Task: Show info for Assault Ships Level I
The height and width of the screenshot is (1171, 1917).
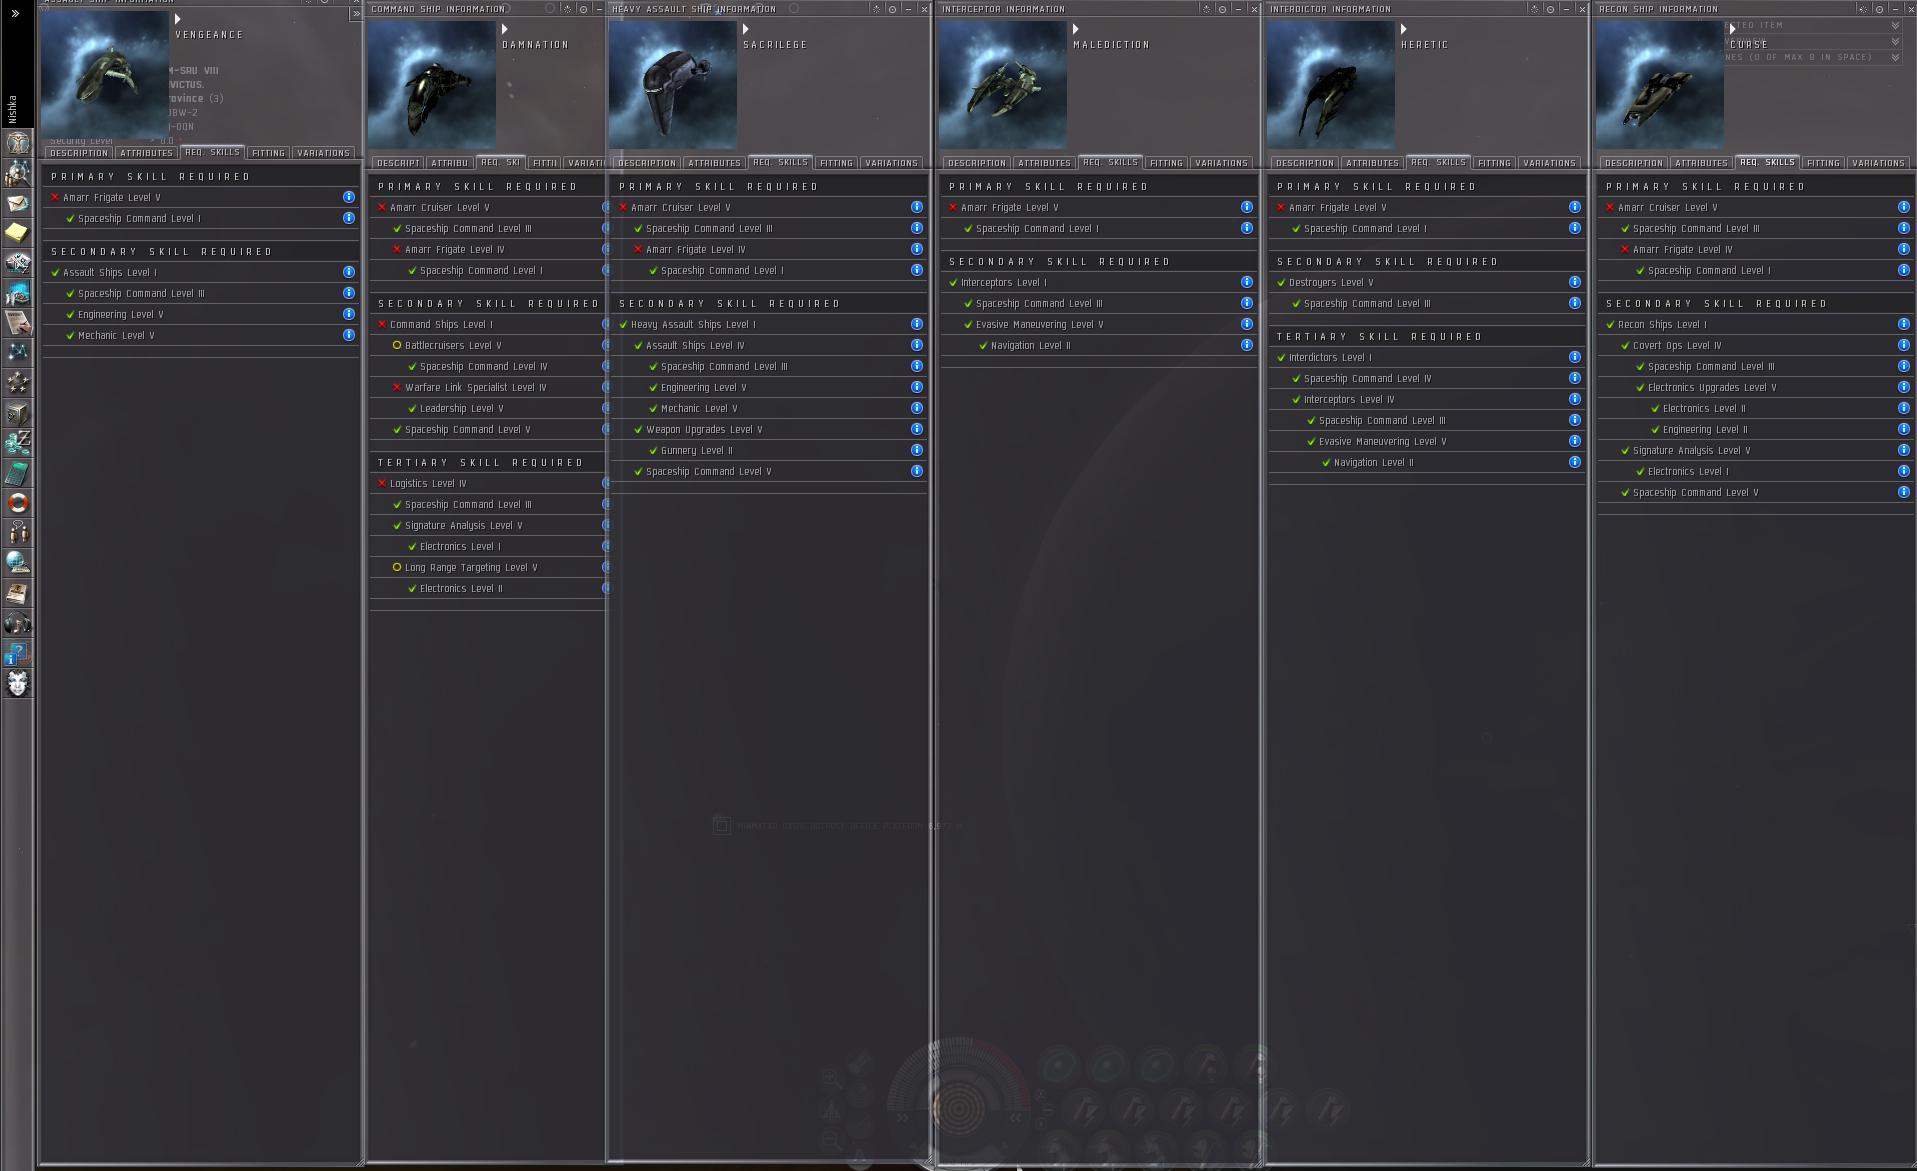Action: [349, 272]
